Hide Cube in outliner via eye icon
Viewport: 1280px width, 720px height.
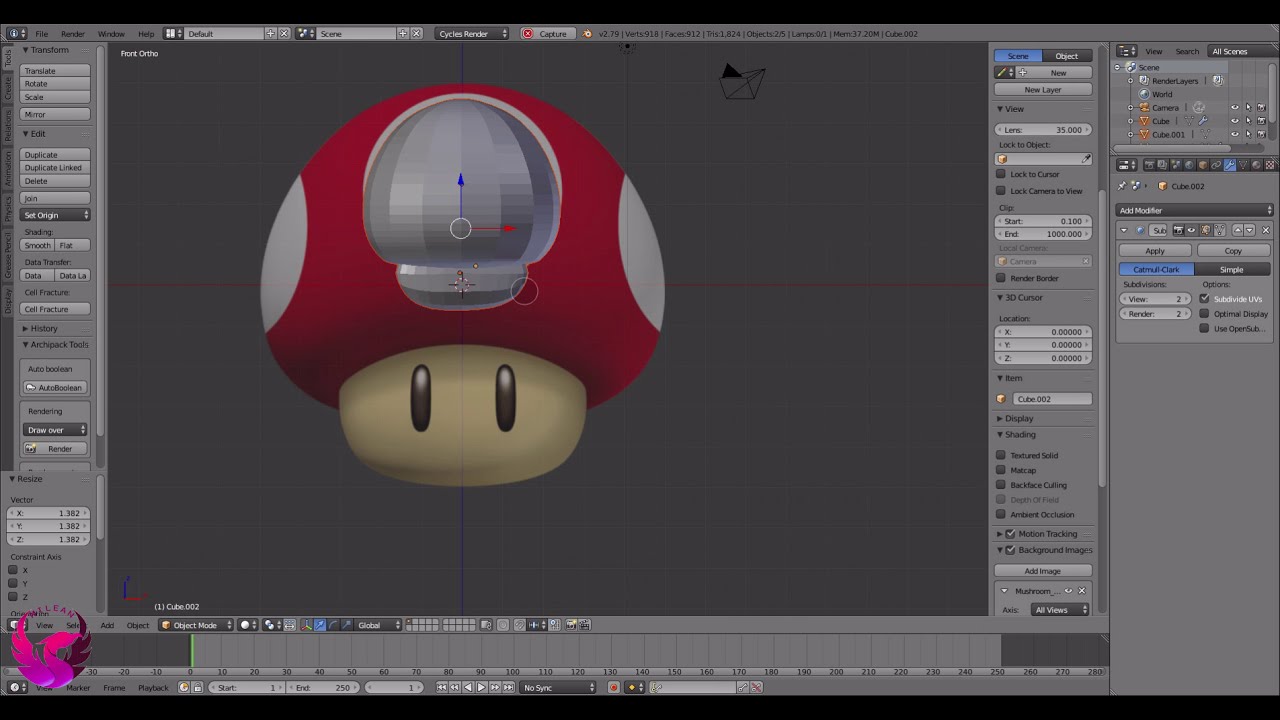pos(1234,121)
